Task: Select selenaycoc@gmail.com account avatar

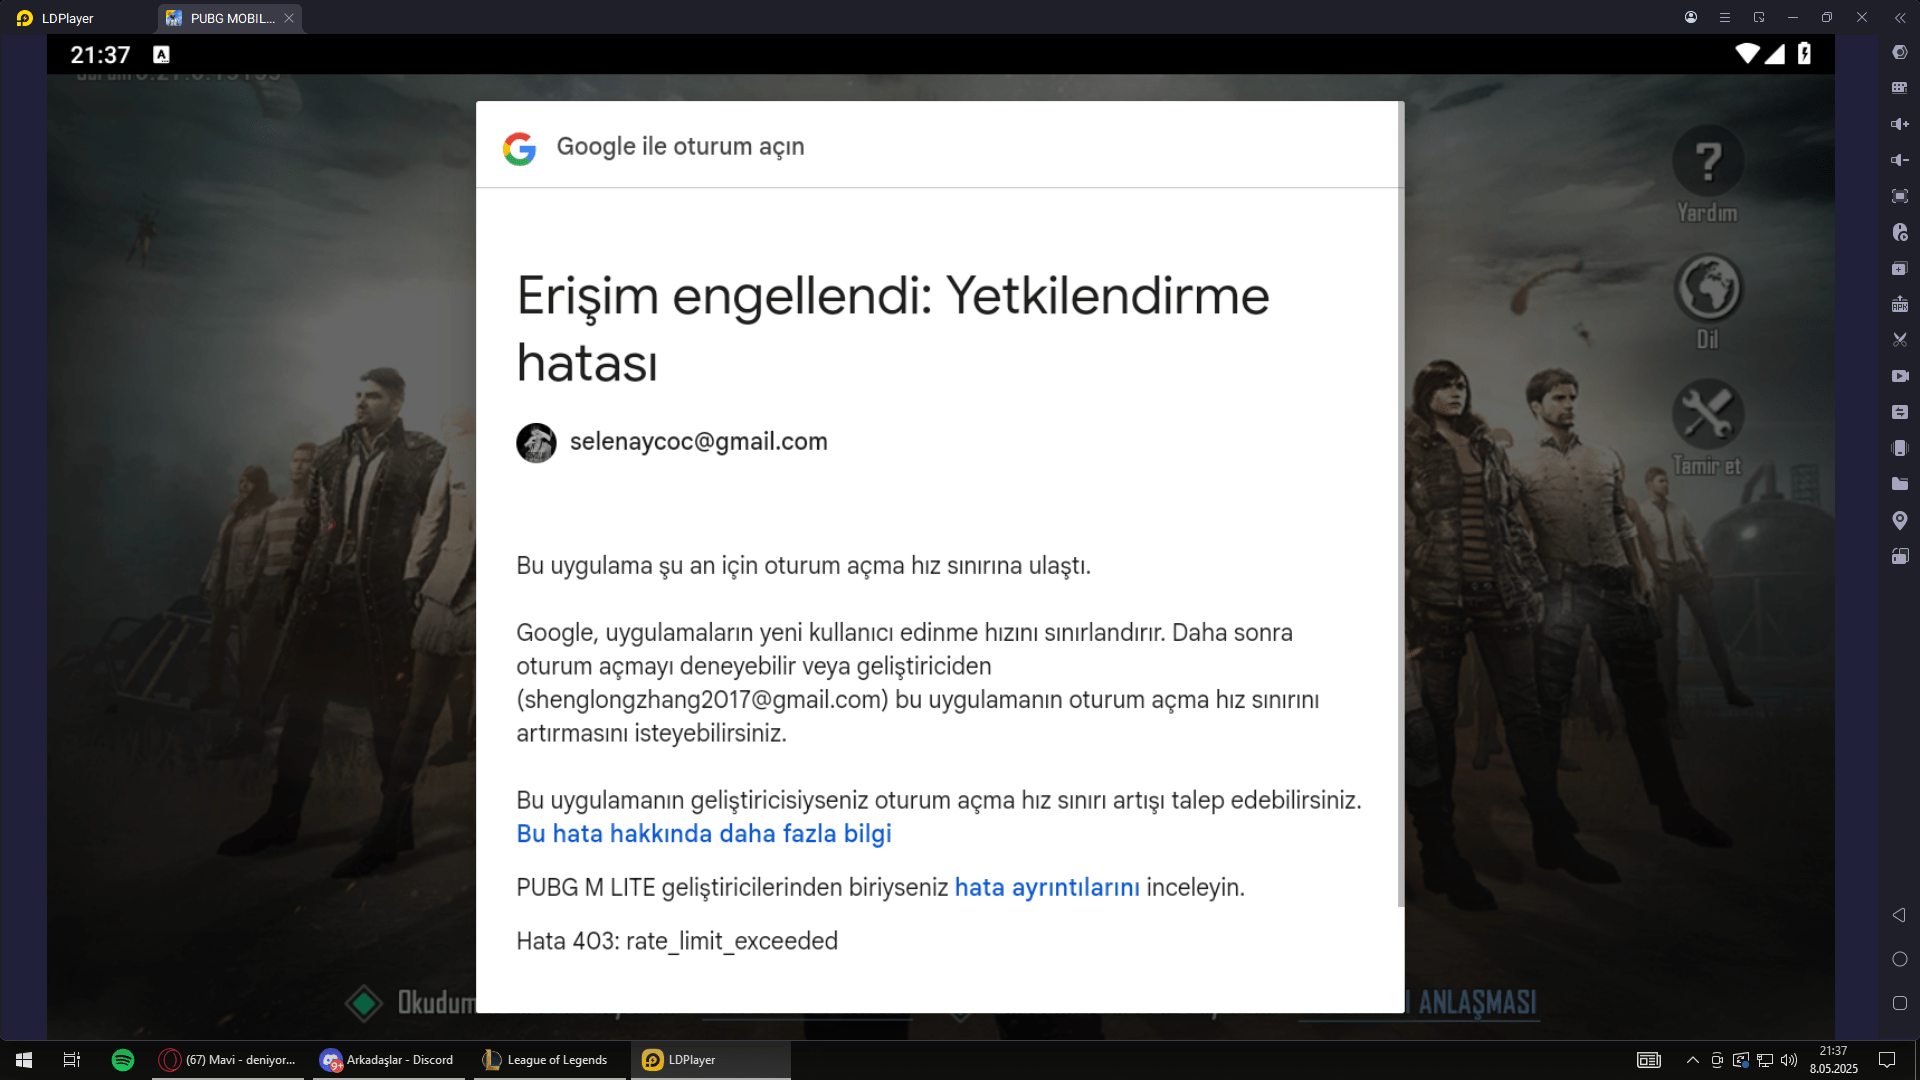Action: tap(536, 443)
